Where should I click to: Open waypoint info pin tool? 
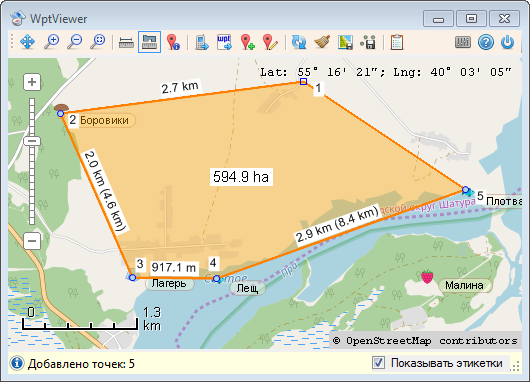point(173,42)
